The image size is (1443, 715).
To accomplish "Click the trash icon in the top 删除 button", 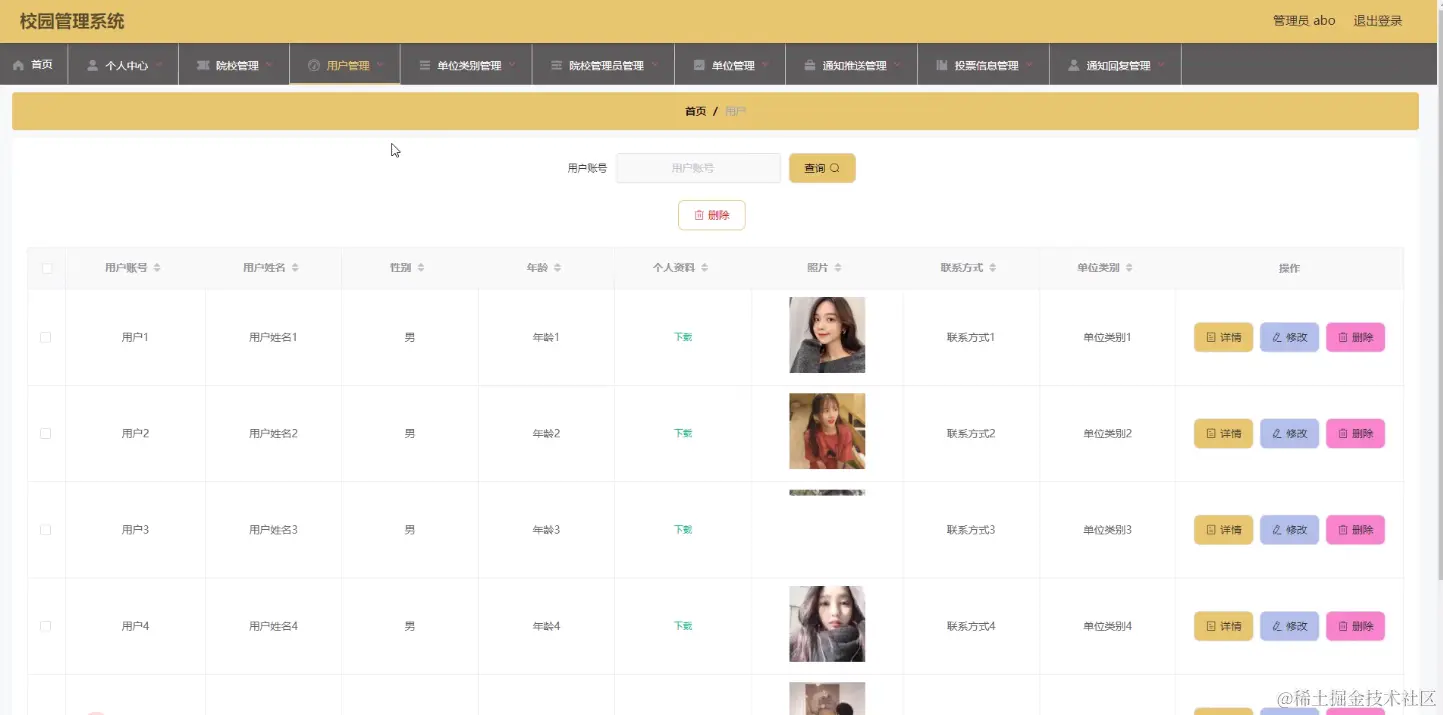I will click(x=699, y=215).
